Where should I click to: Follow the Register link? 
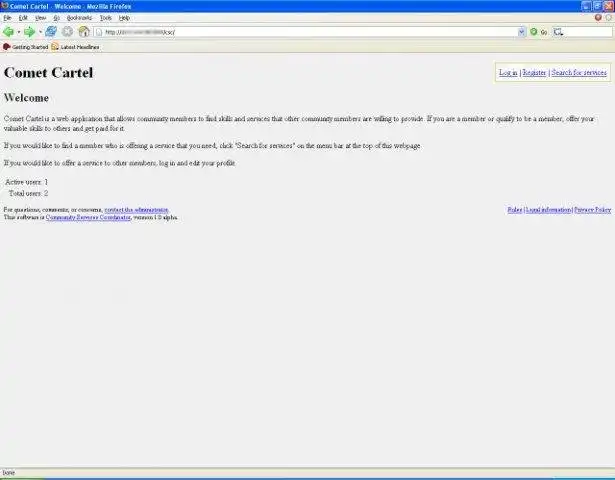[534, 73]
